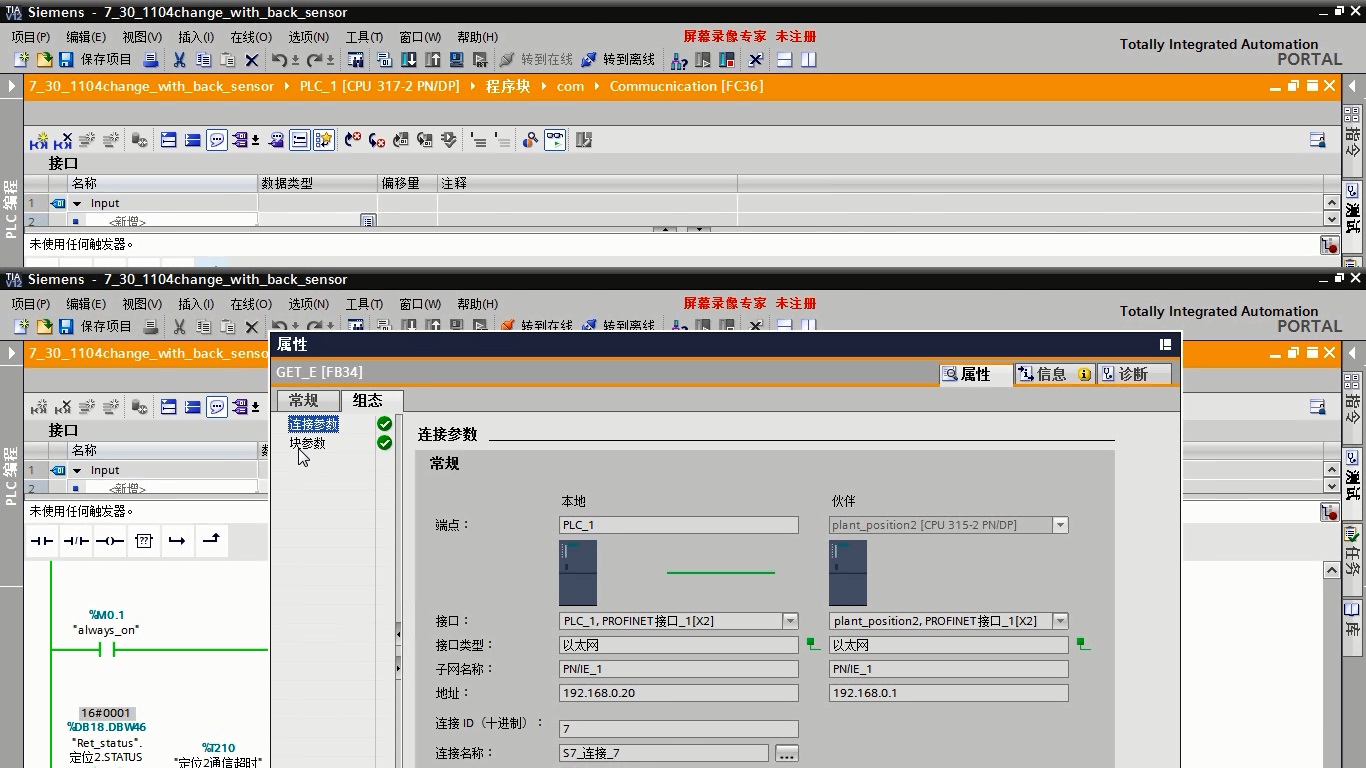Select 连接参数 in the properties navigation

coord(313,424)
